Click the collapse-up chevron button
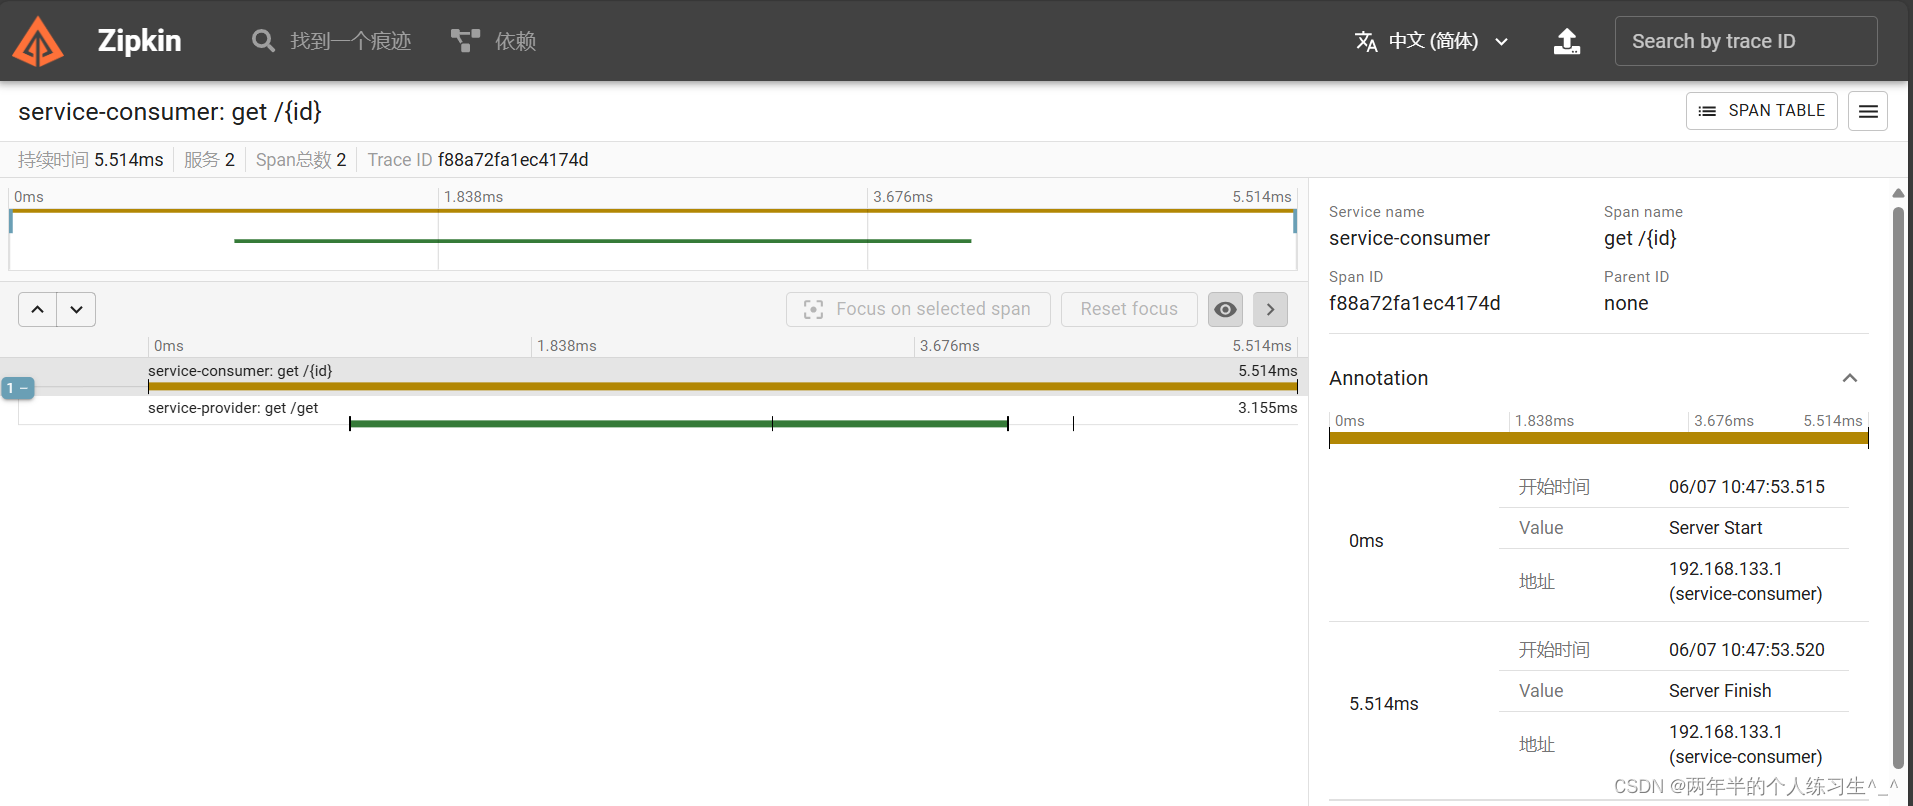Viewport: 1913px width, 806px height. [x=37, y=309]
